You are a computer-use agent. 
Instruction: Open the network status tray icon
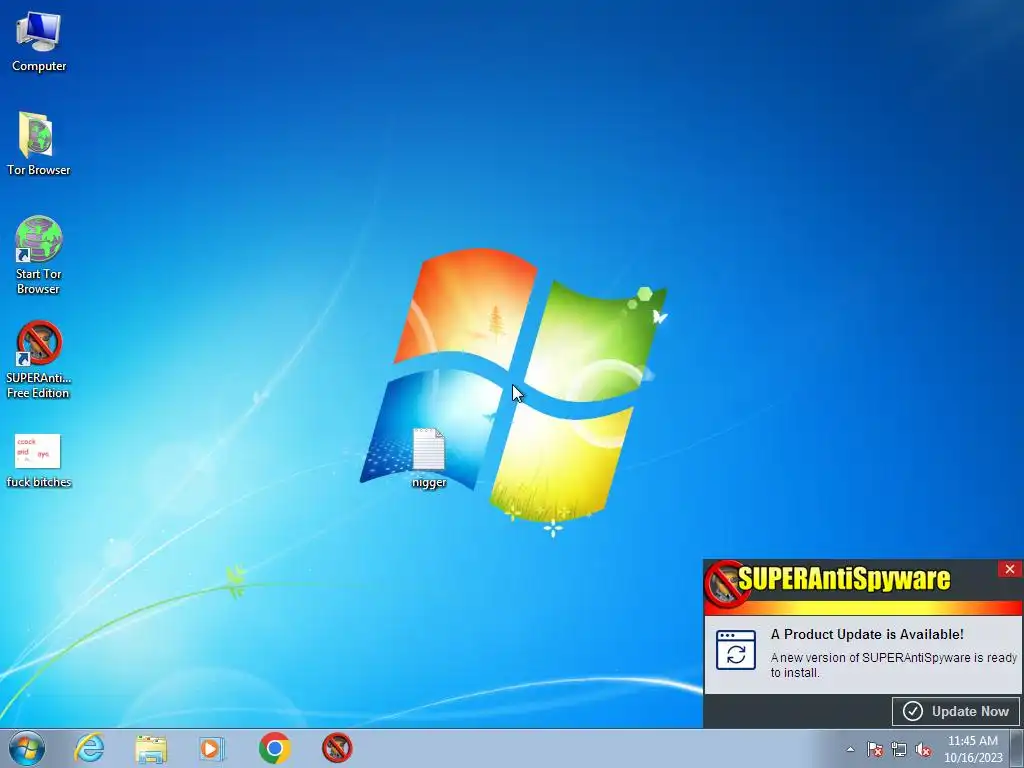coord(899,749)
